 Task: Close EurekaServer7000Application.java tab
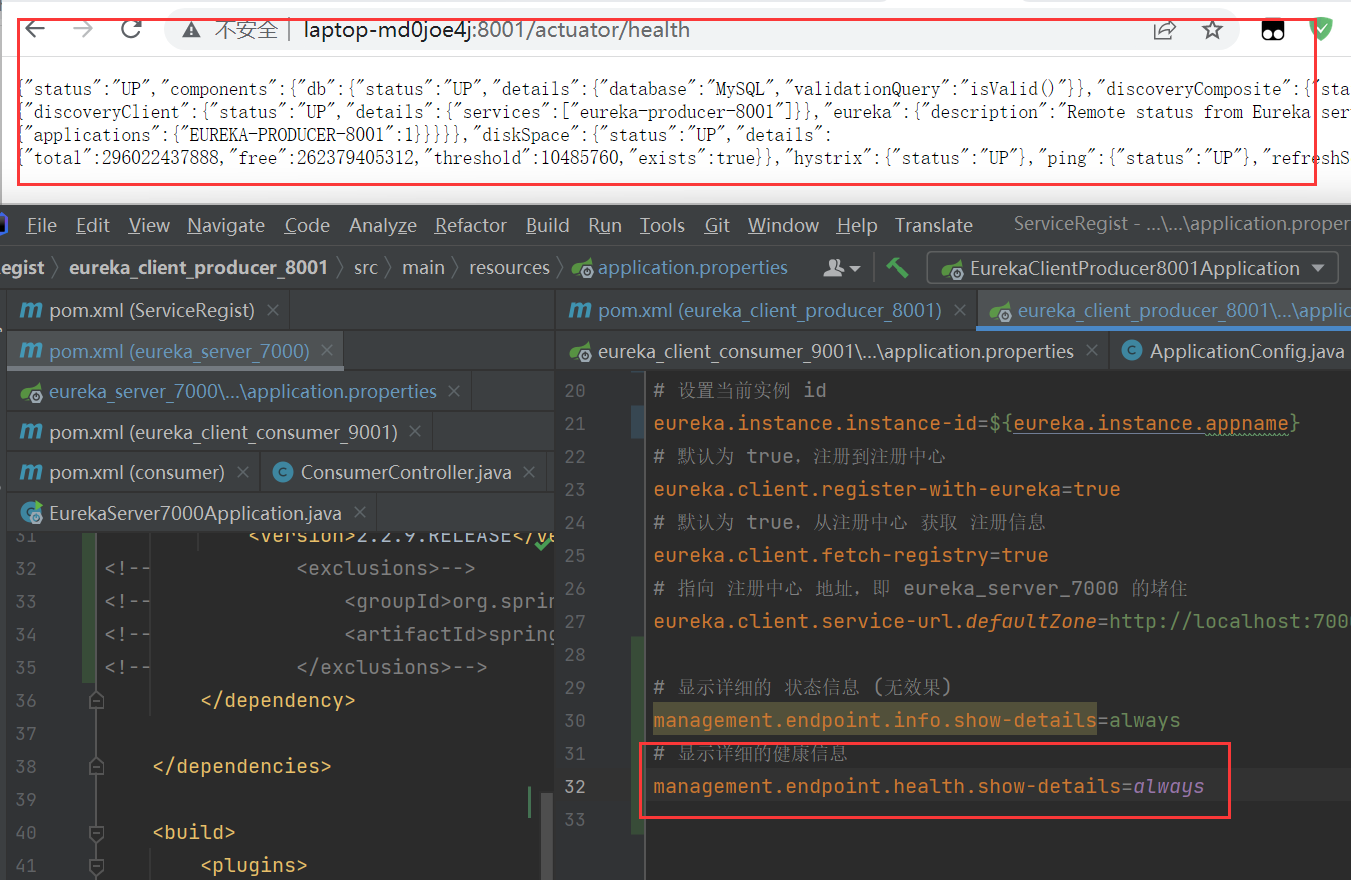coord(359,513)
